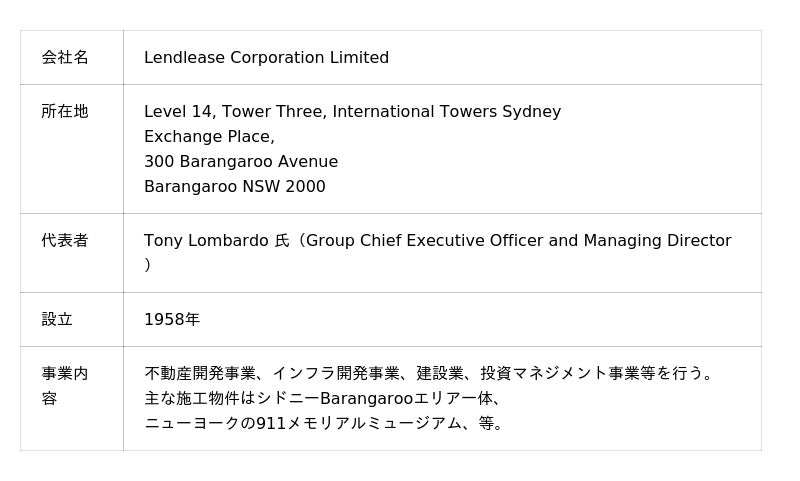Click the 代表者 label cell
The image size is (800, 481).
point(72,253)
